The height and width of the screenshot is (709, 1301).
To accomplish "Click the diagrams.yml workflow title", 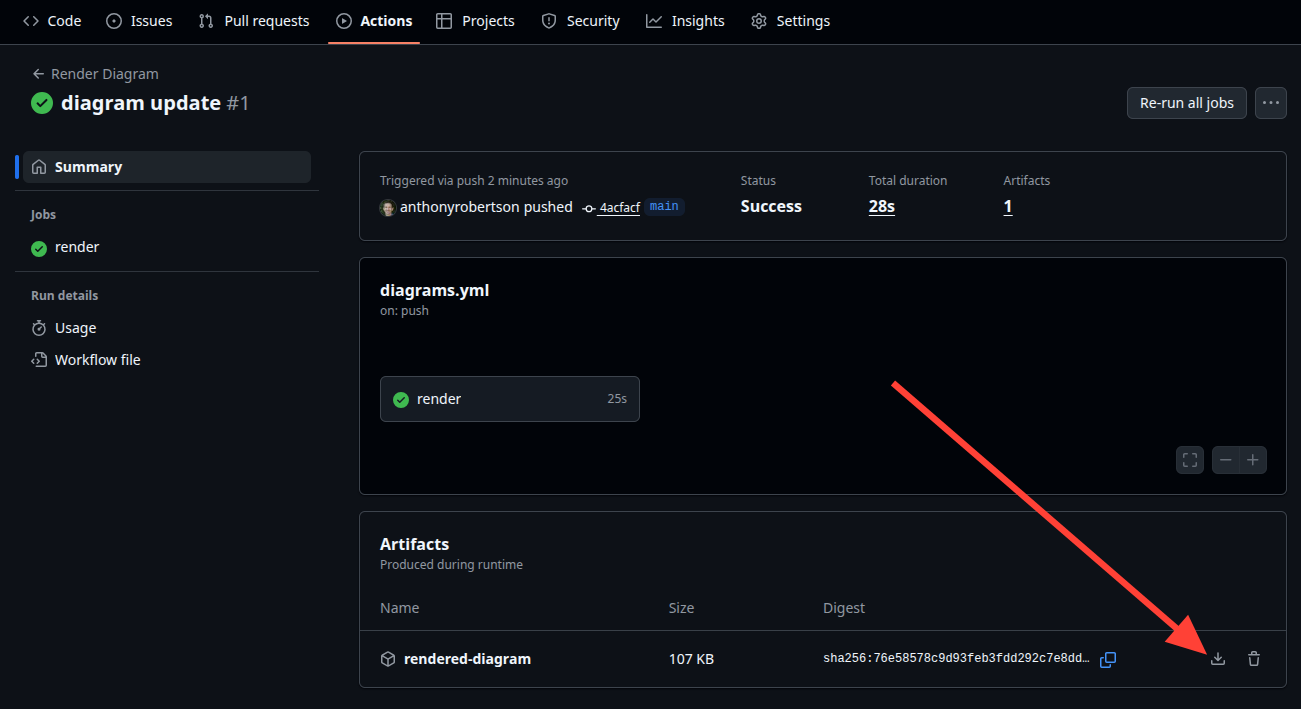I will pyautogui.click(x=434, y=291).
